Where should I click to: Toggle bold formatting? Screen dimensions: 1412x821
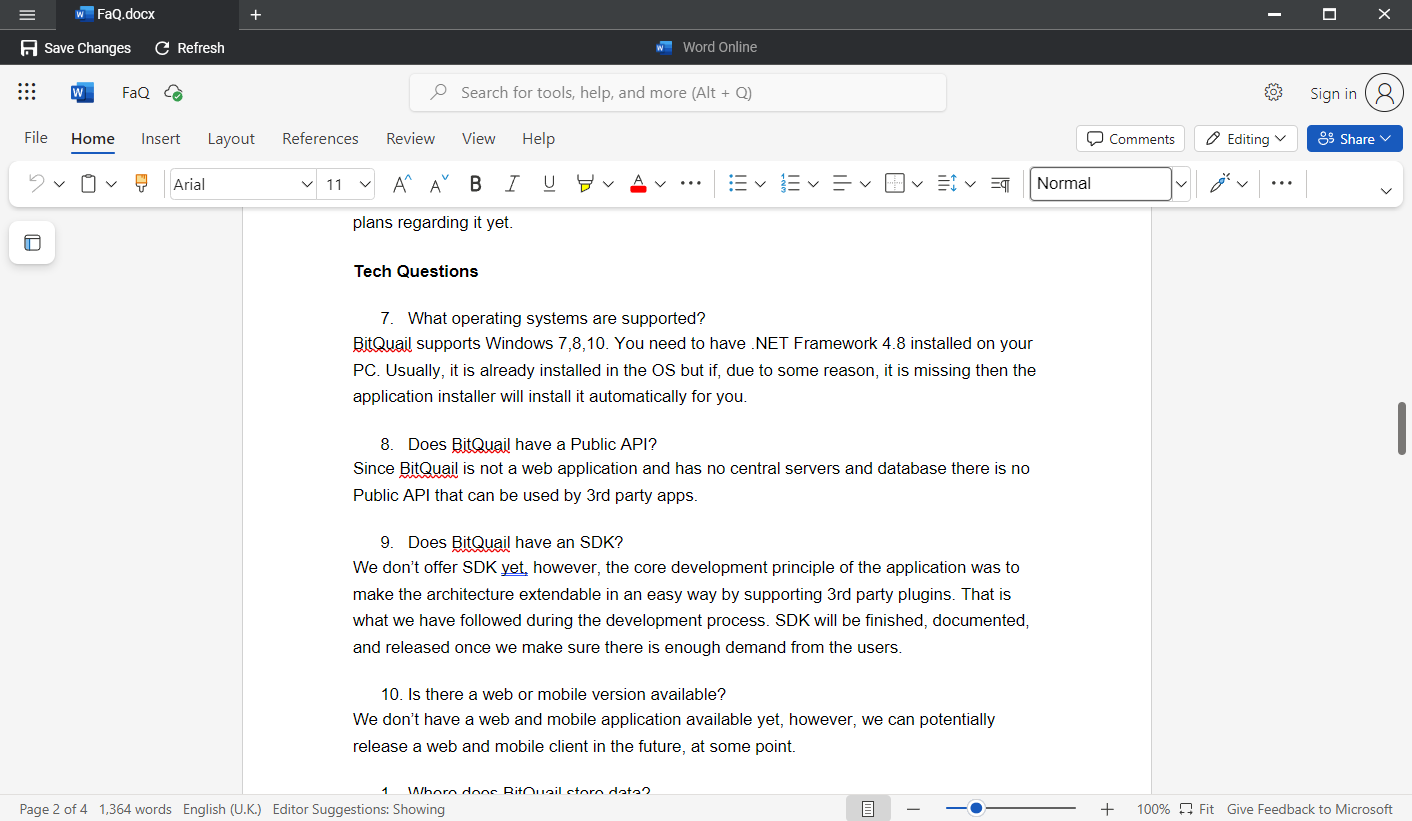476,183
